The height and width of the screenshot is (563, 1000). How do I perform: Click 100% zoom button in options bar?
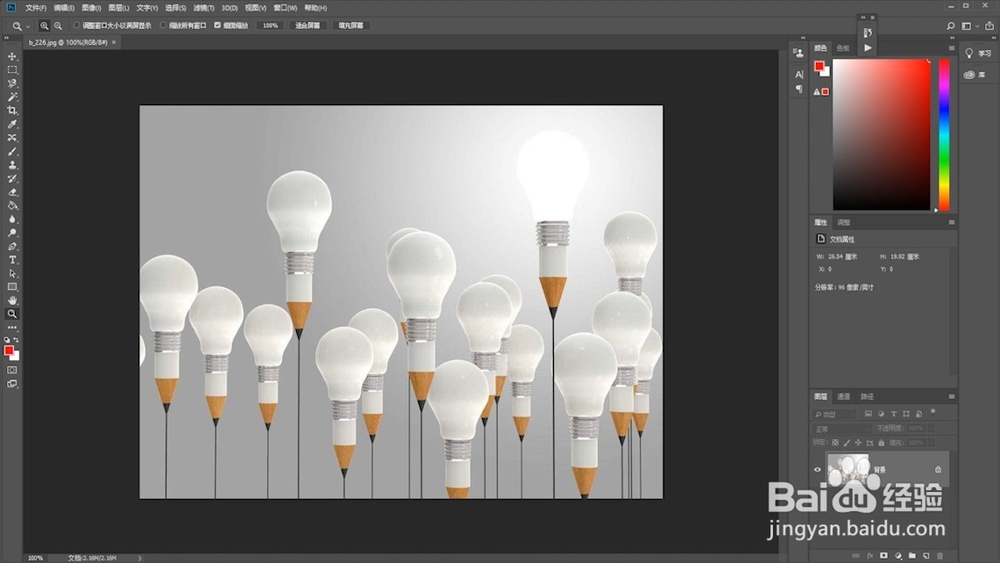pos(270,26)
